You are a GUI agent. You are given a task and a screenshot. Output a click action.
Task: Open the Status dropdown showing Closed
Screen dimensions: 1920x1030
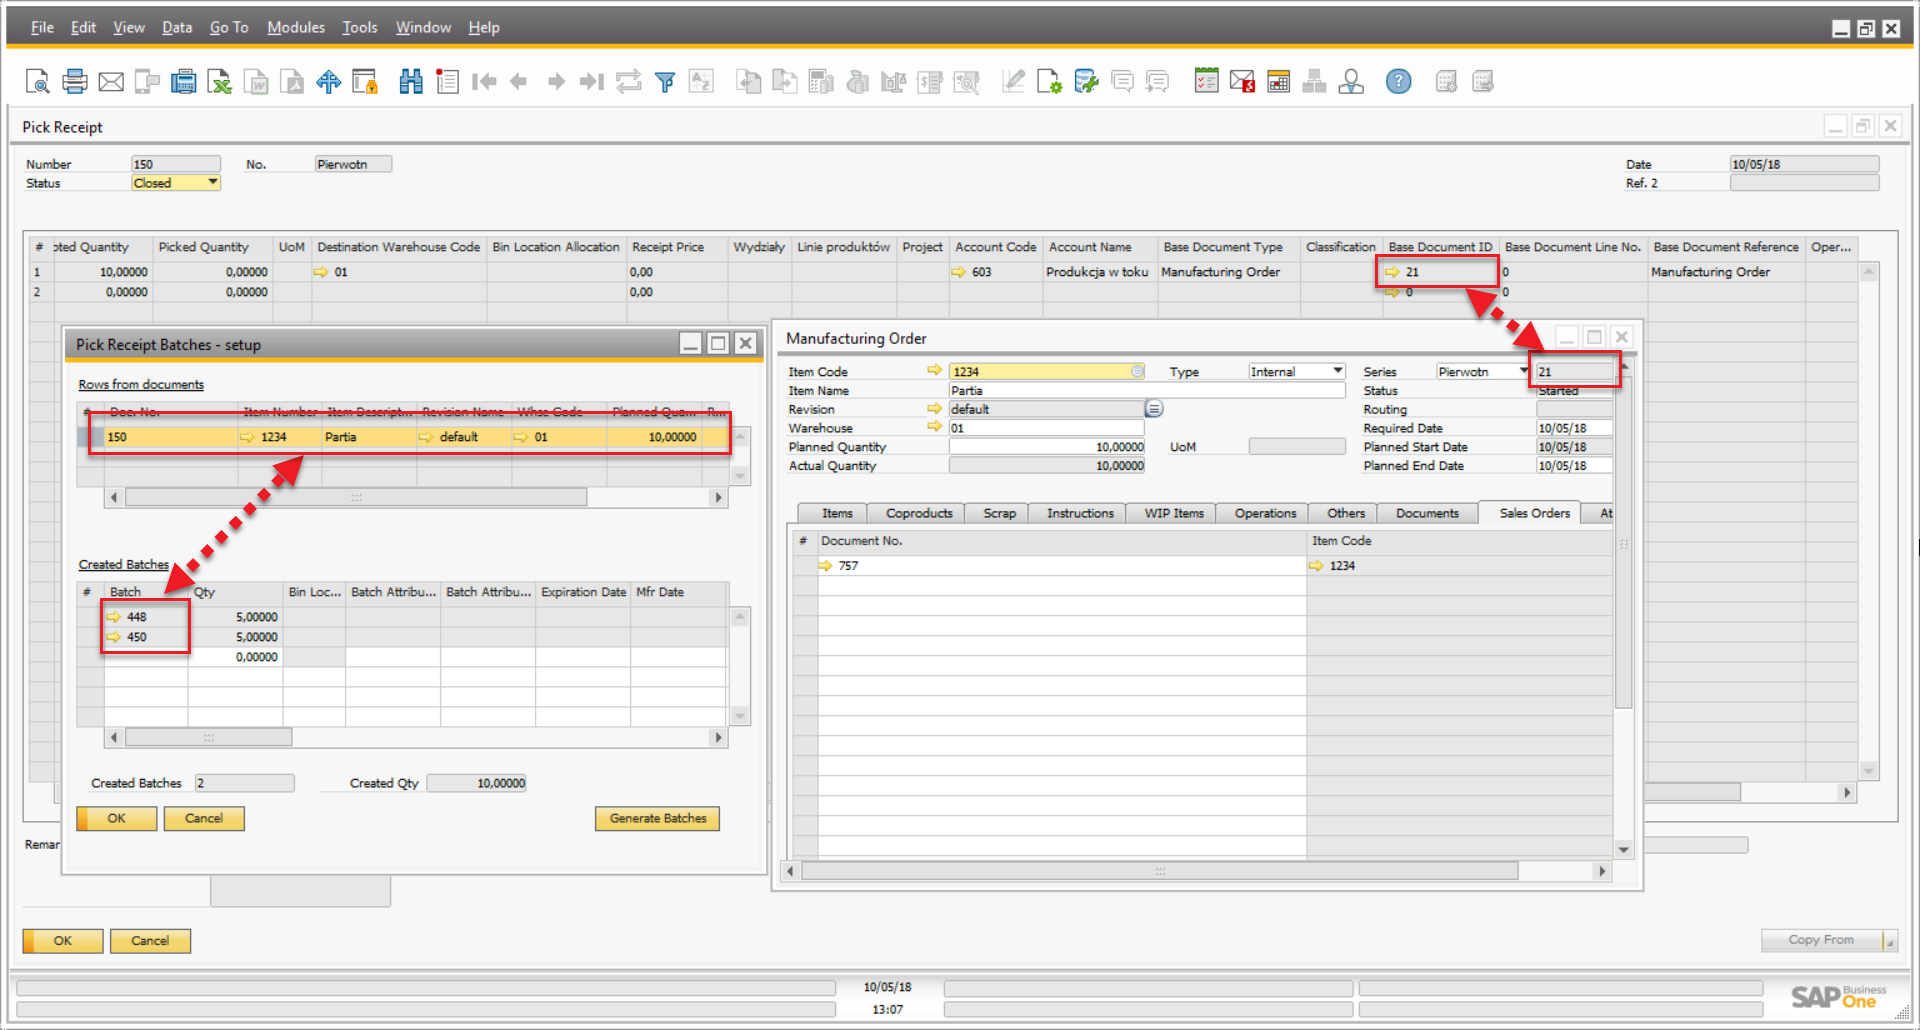(211, 182)
